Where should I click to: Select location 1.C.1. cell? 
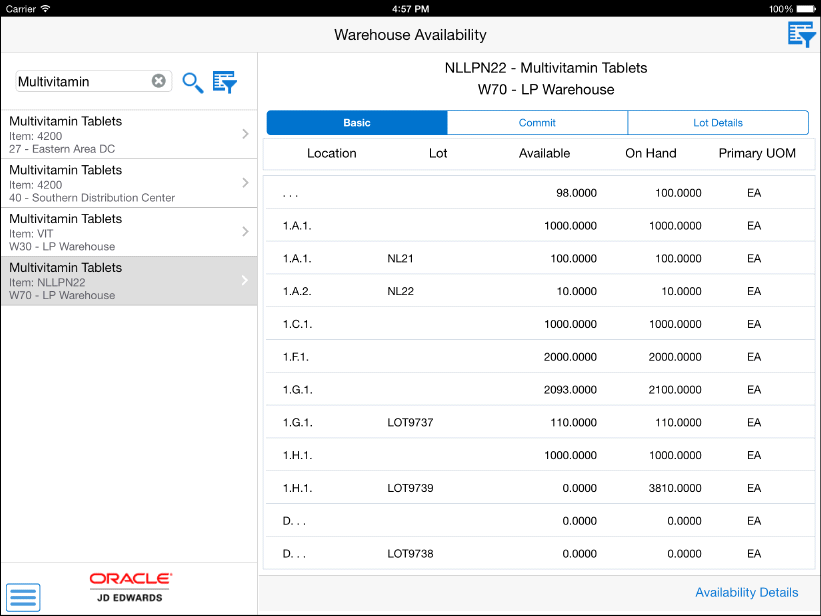click(x=297, y=324)
